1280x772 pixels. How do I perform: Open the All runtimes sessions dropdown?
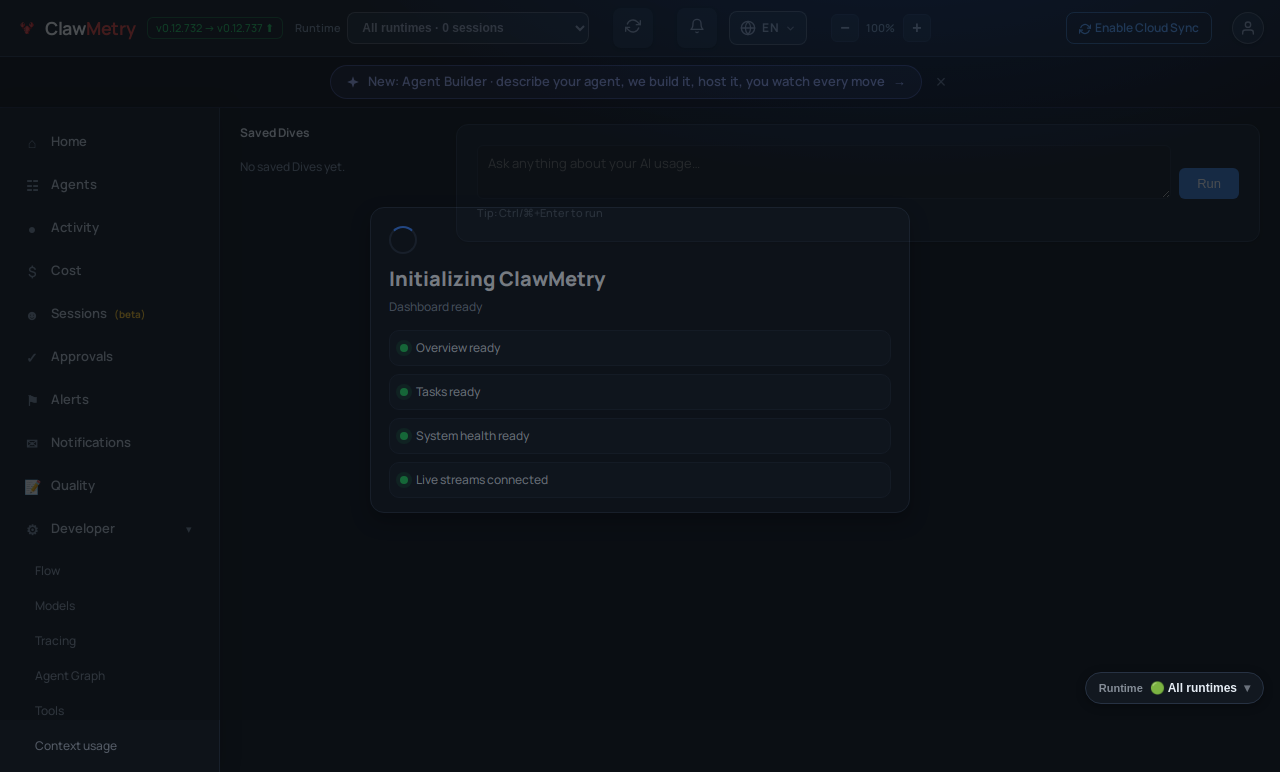click(x=468, y=28)
